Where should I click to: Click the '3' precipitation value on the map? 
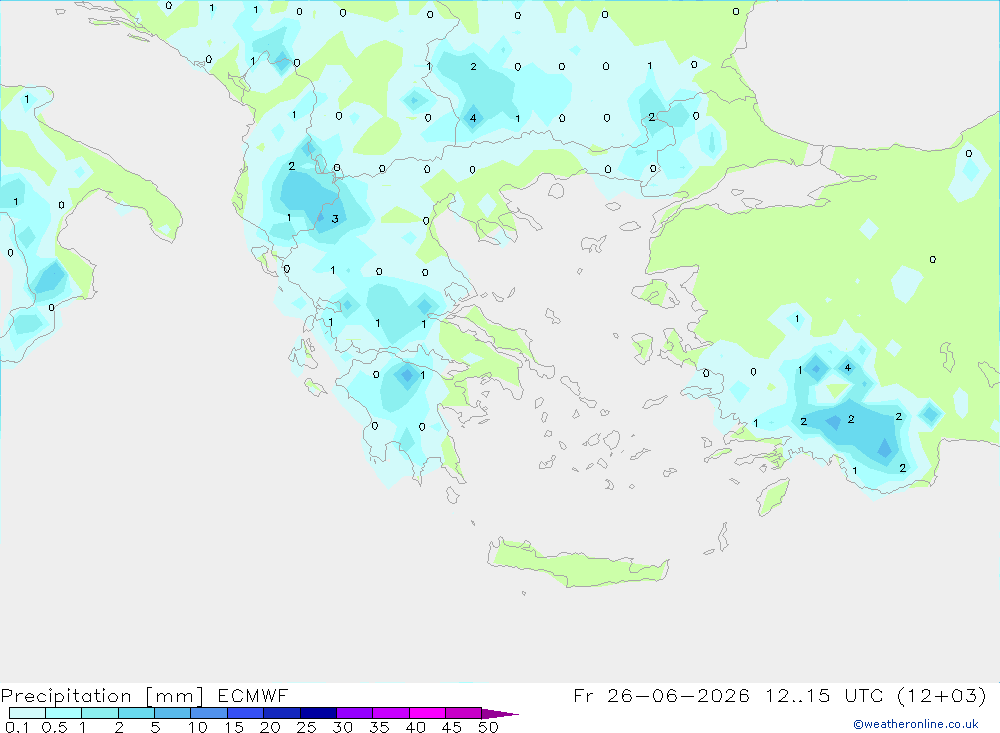(335, 219)
